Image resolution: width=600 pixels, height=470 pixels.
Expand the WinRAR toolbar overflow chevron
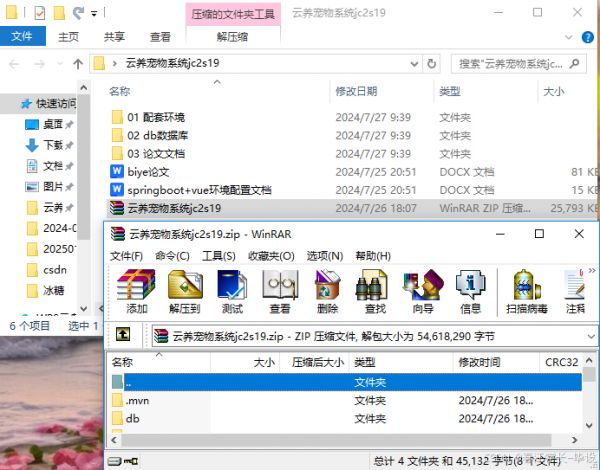592,271
